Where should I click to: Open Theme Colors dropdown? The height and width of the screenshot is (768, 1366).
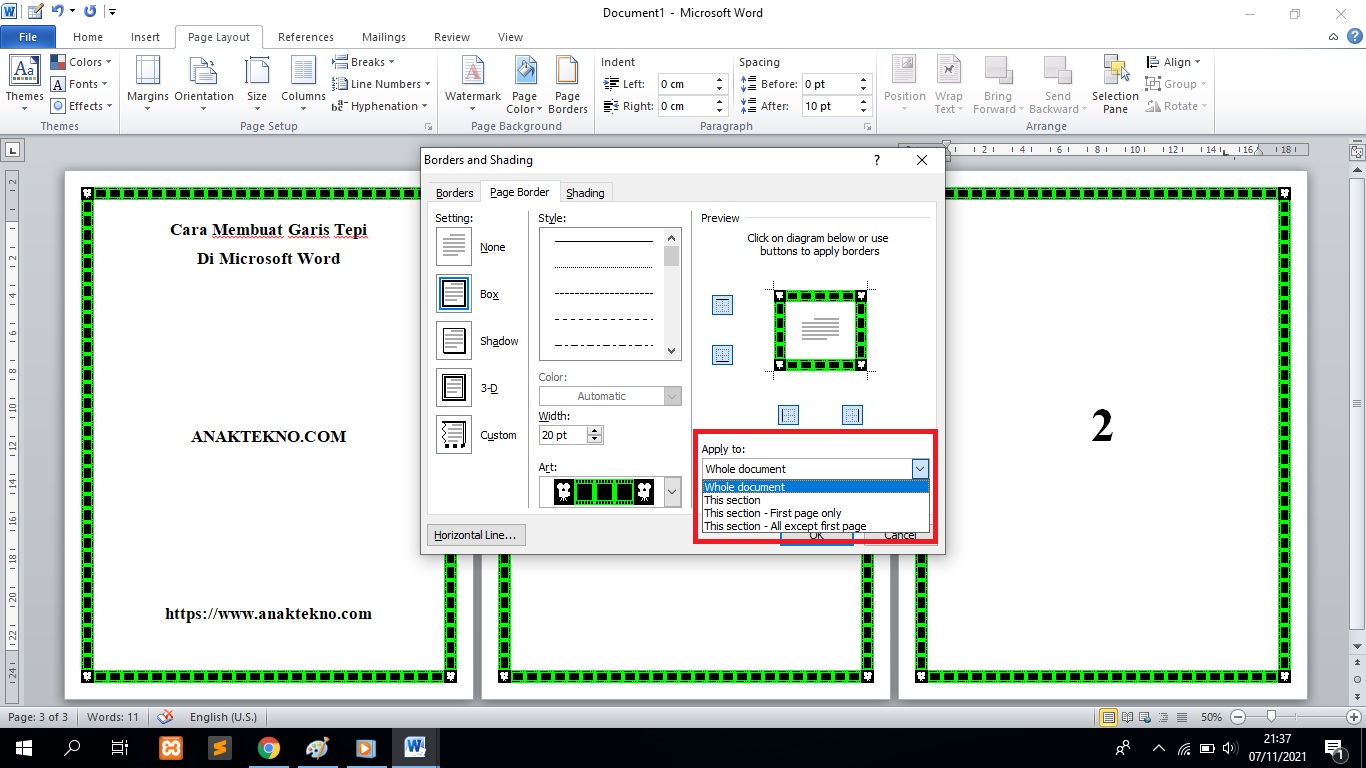(82, 62)
